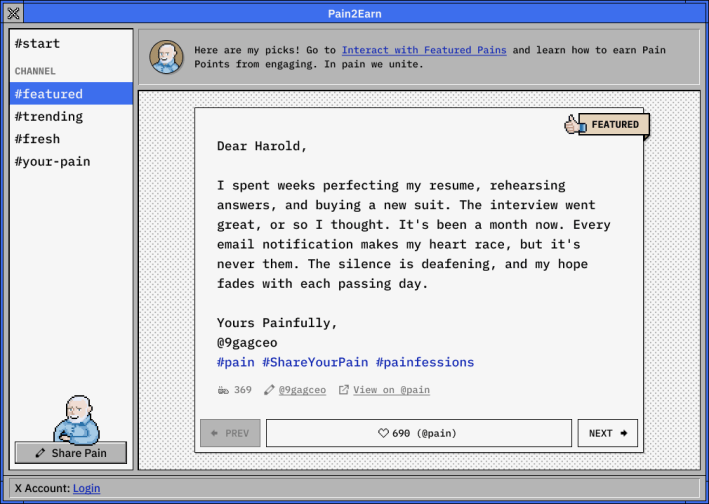Go to the next featured pain

[x=607, y=433]
